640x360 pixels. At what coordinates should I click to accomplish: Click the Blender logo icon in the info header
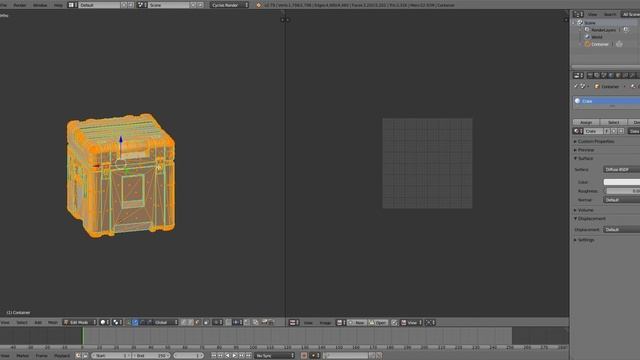tap(258, 5)
